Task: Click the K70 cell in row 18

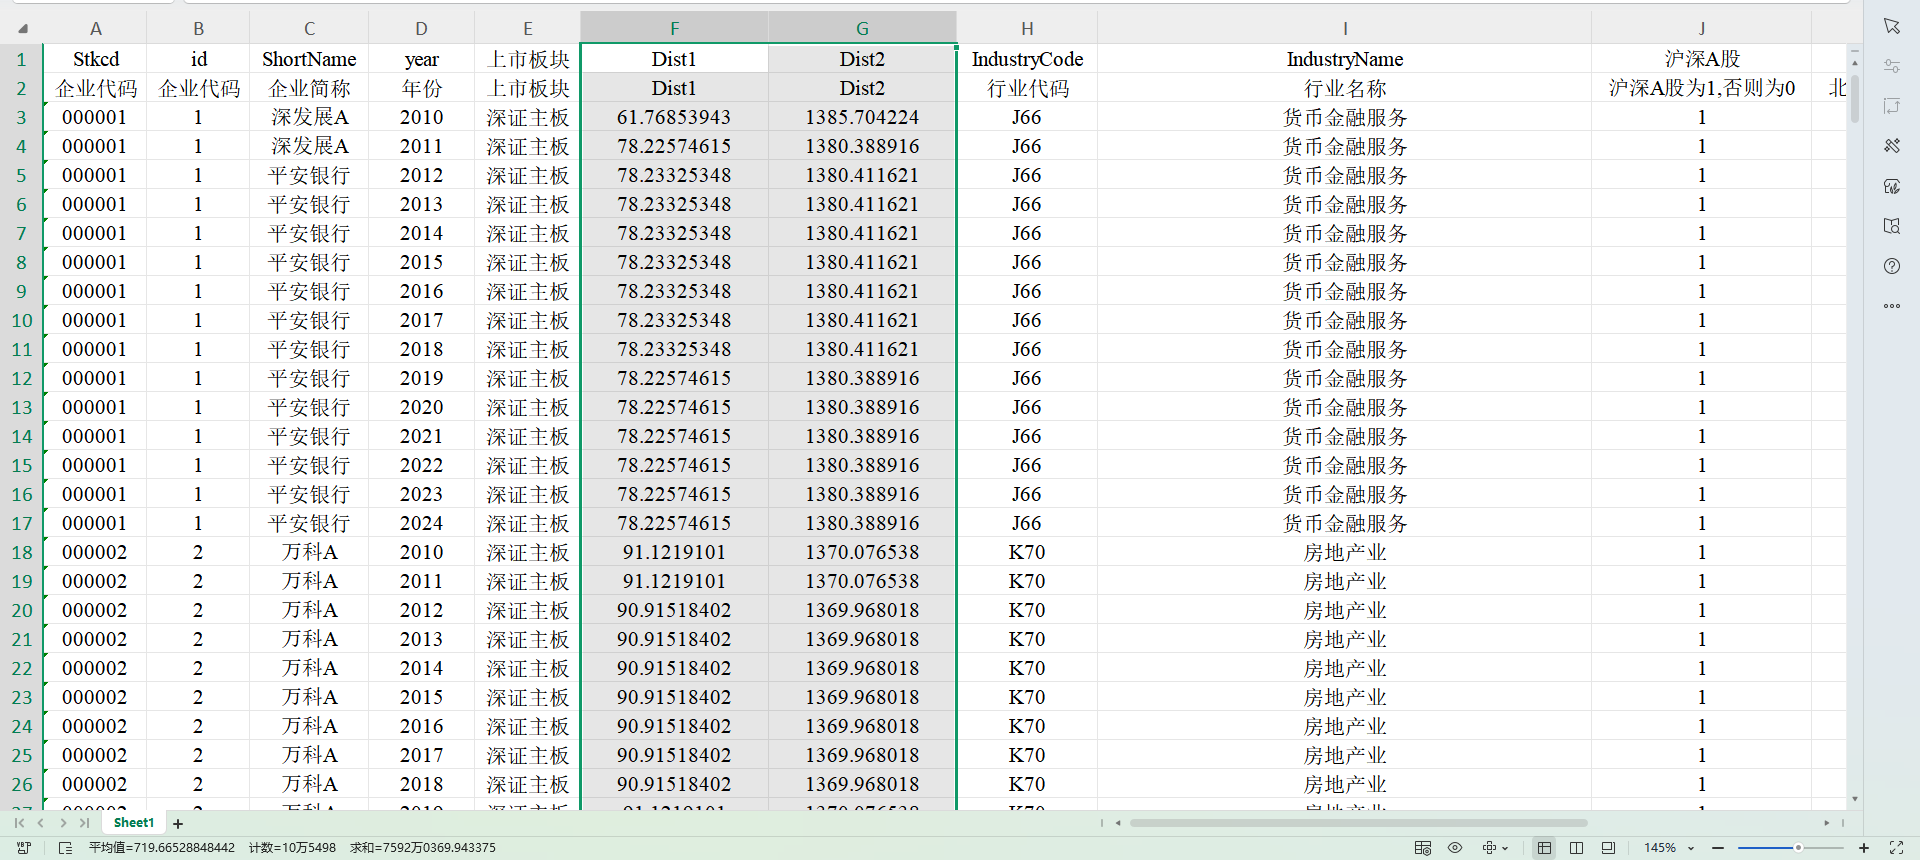Action: click(1027, 552)
